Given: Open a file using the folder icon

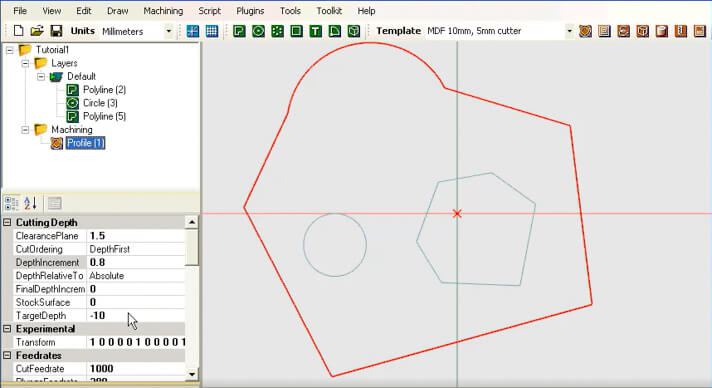Looking at the screenshot, I should click(x=37, y=31).
